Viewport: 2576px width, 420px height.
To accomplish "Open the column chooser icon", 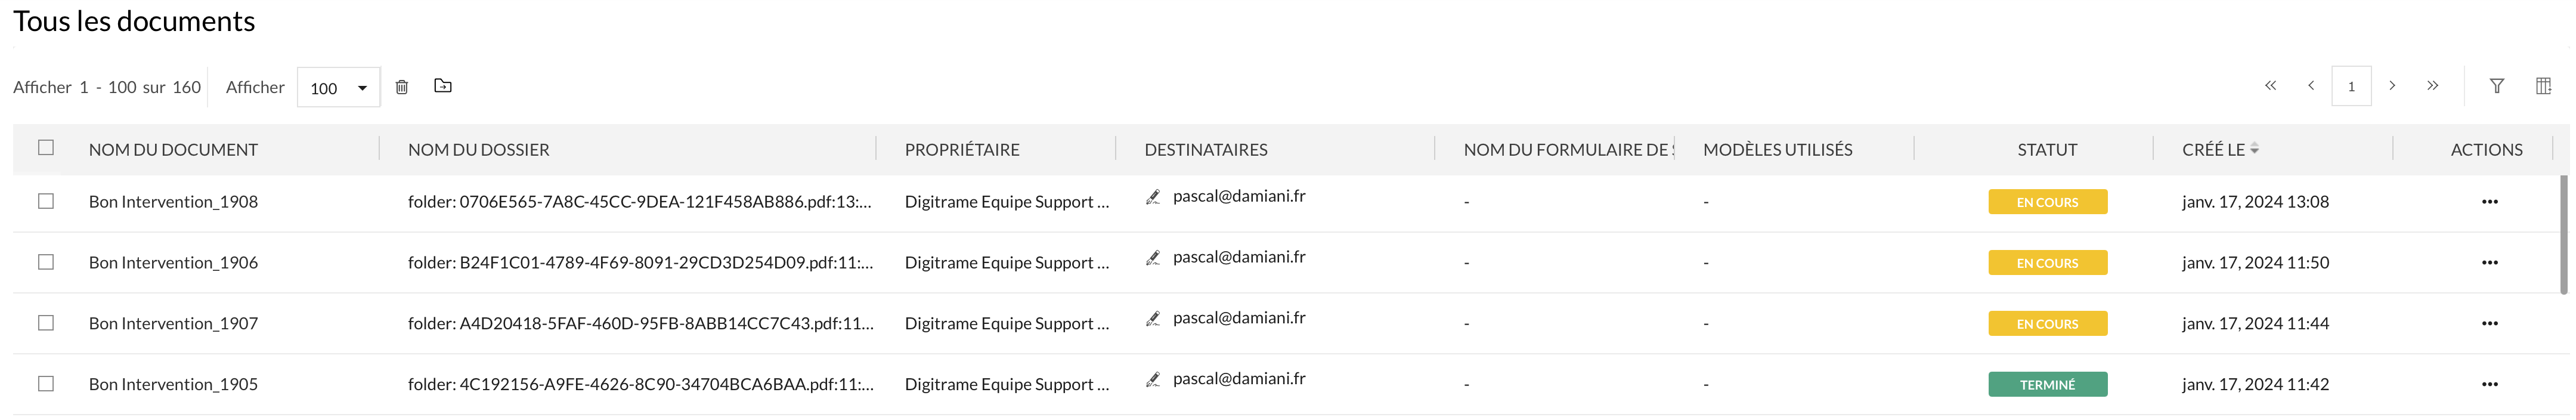I will click(2543, 86).
